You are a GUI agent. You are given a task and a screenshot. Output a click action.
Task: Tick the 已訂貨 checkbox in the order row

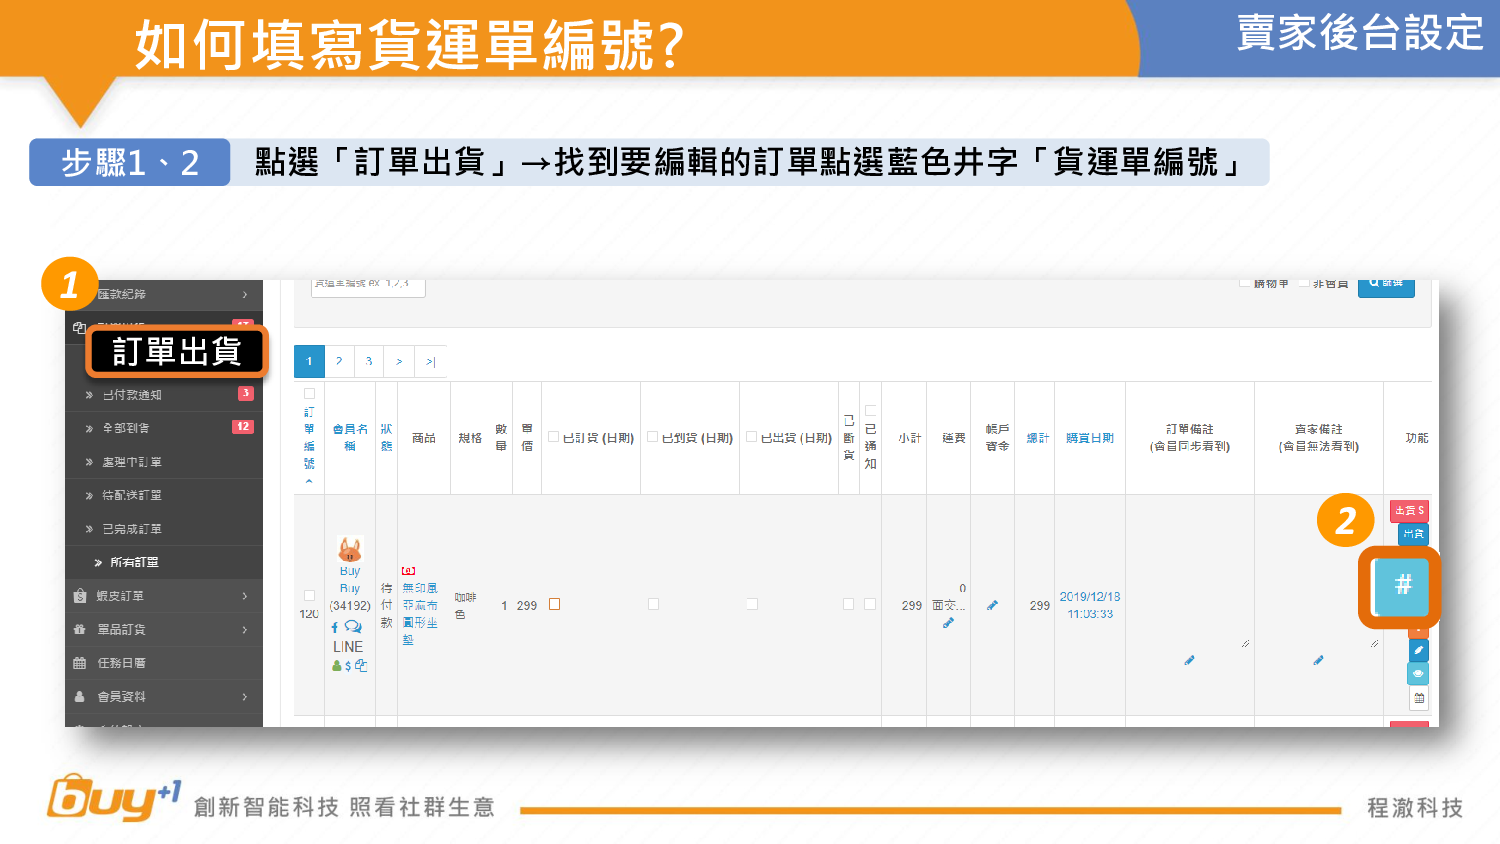[x=554, y=604]
